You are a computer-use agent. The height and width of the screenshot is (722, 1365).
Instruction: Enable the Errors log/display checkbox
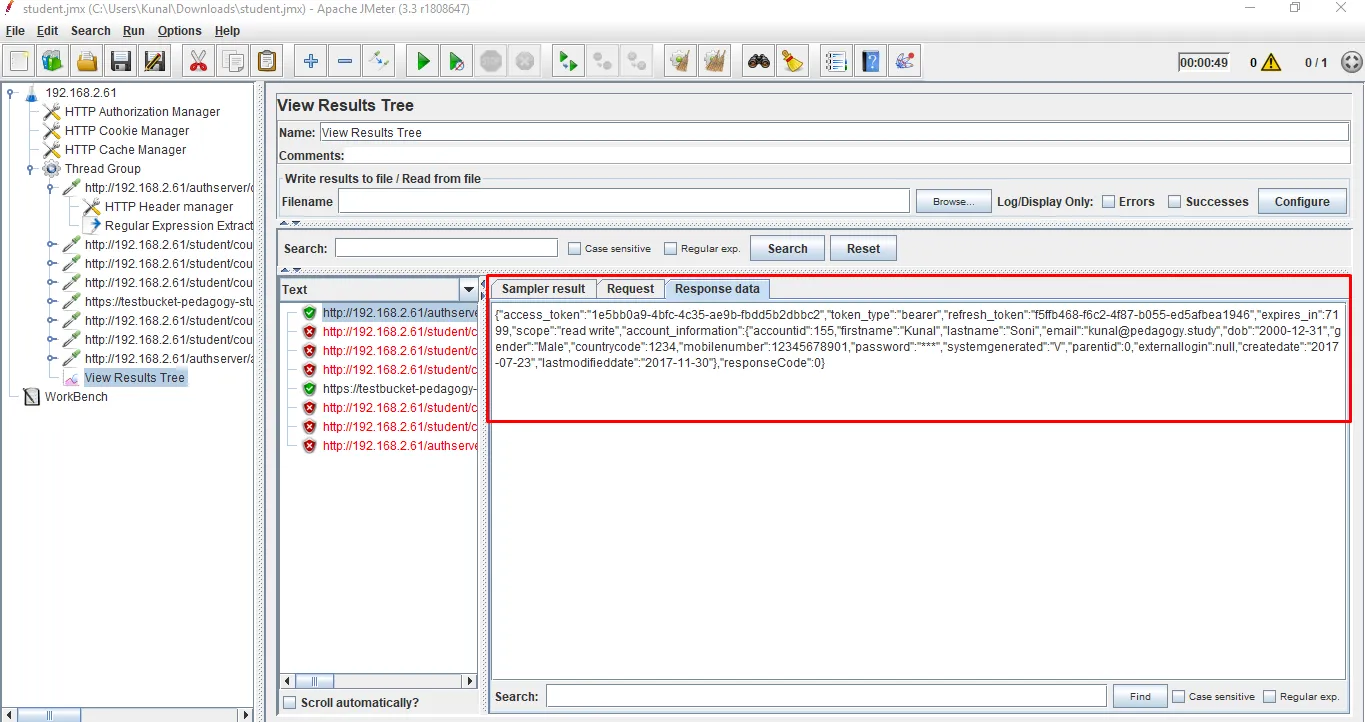[x=1108, y=201]
